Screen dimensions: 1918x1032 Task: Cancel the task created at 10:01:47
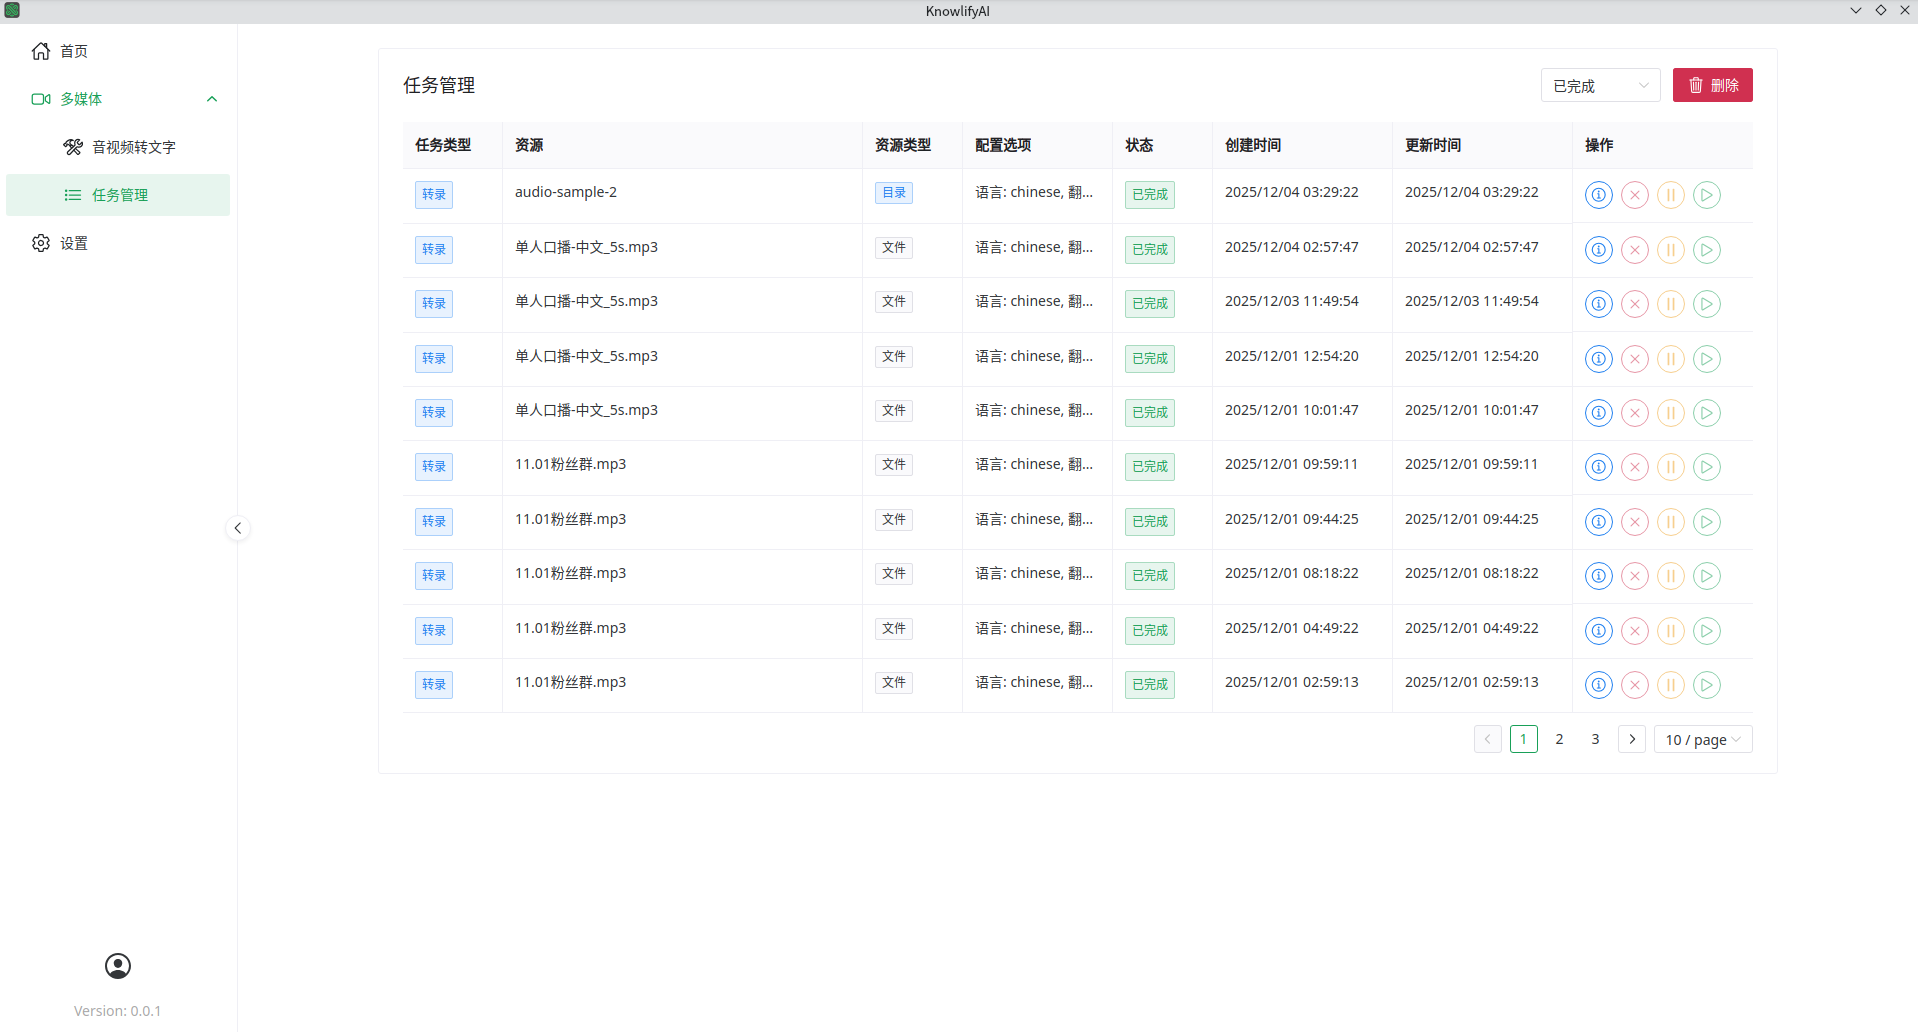click(1634, 413)
